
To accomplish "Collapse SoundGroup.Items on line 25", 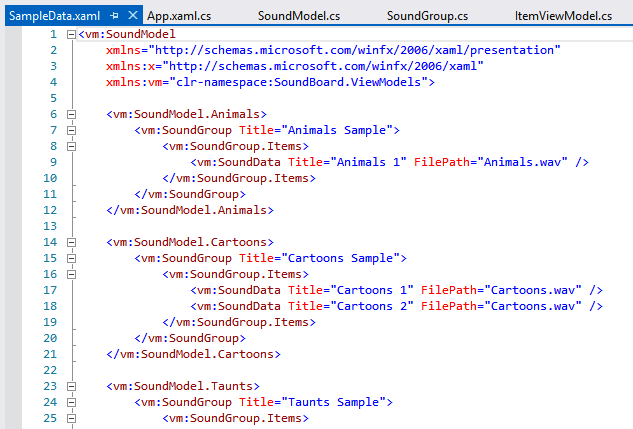I will tap(71, 418).
